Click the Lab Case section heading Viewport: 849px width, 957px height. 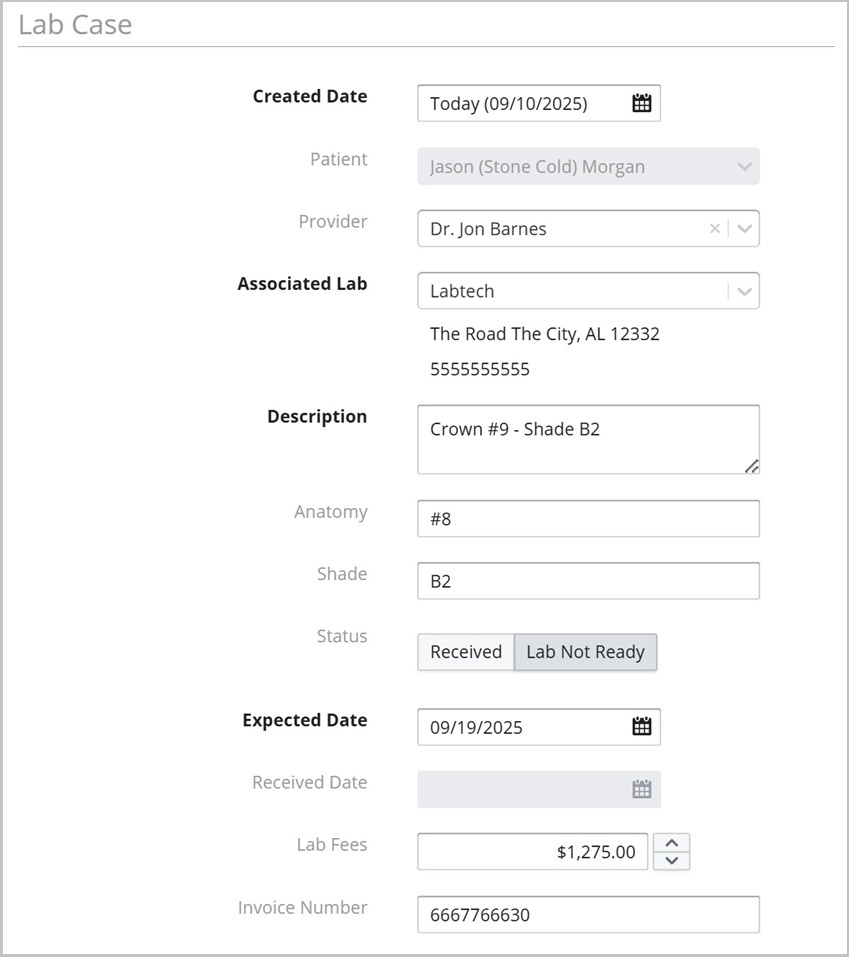(74, 24)
